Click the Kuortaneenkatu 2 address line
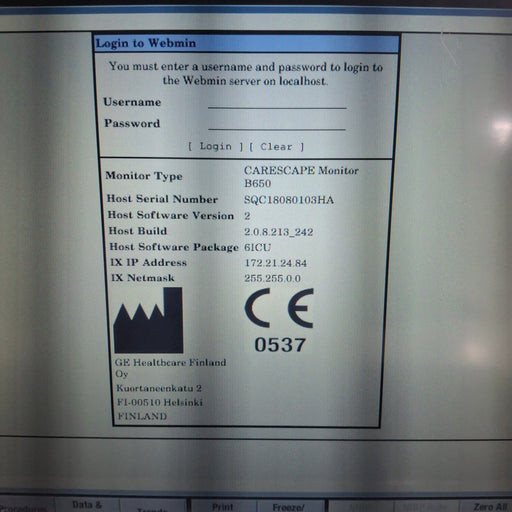 [159, 388]
